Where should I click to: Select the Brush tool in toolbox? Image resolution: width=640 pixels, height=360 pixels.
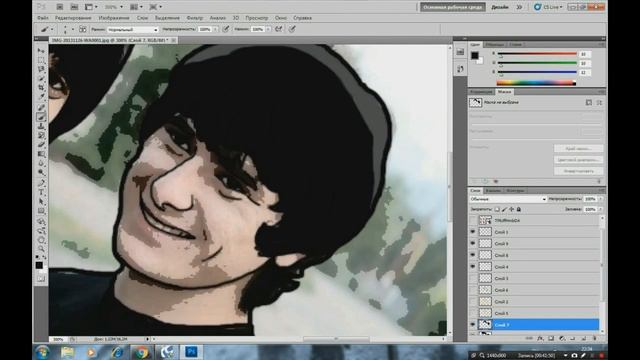41,117
